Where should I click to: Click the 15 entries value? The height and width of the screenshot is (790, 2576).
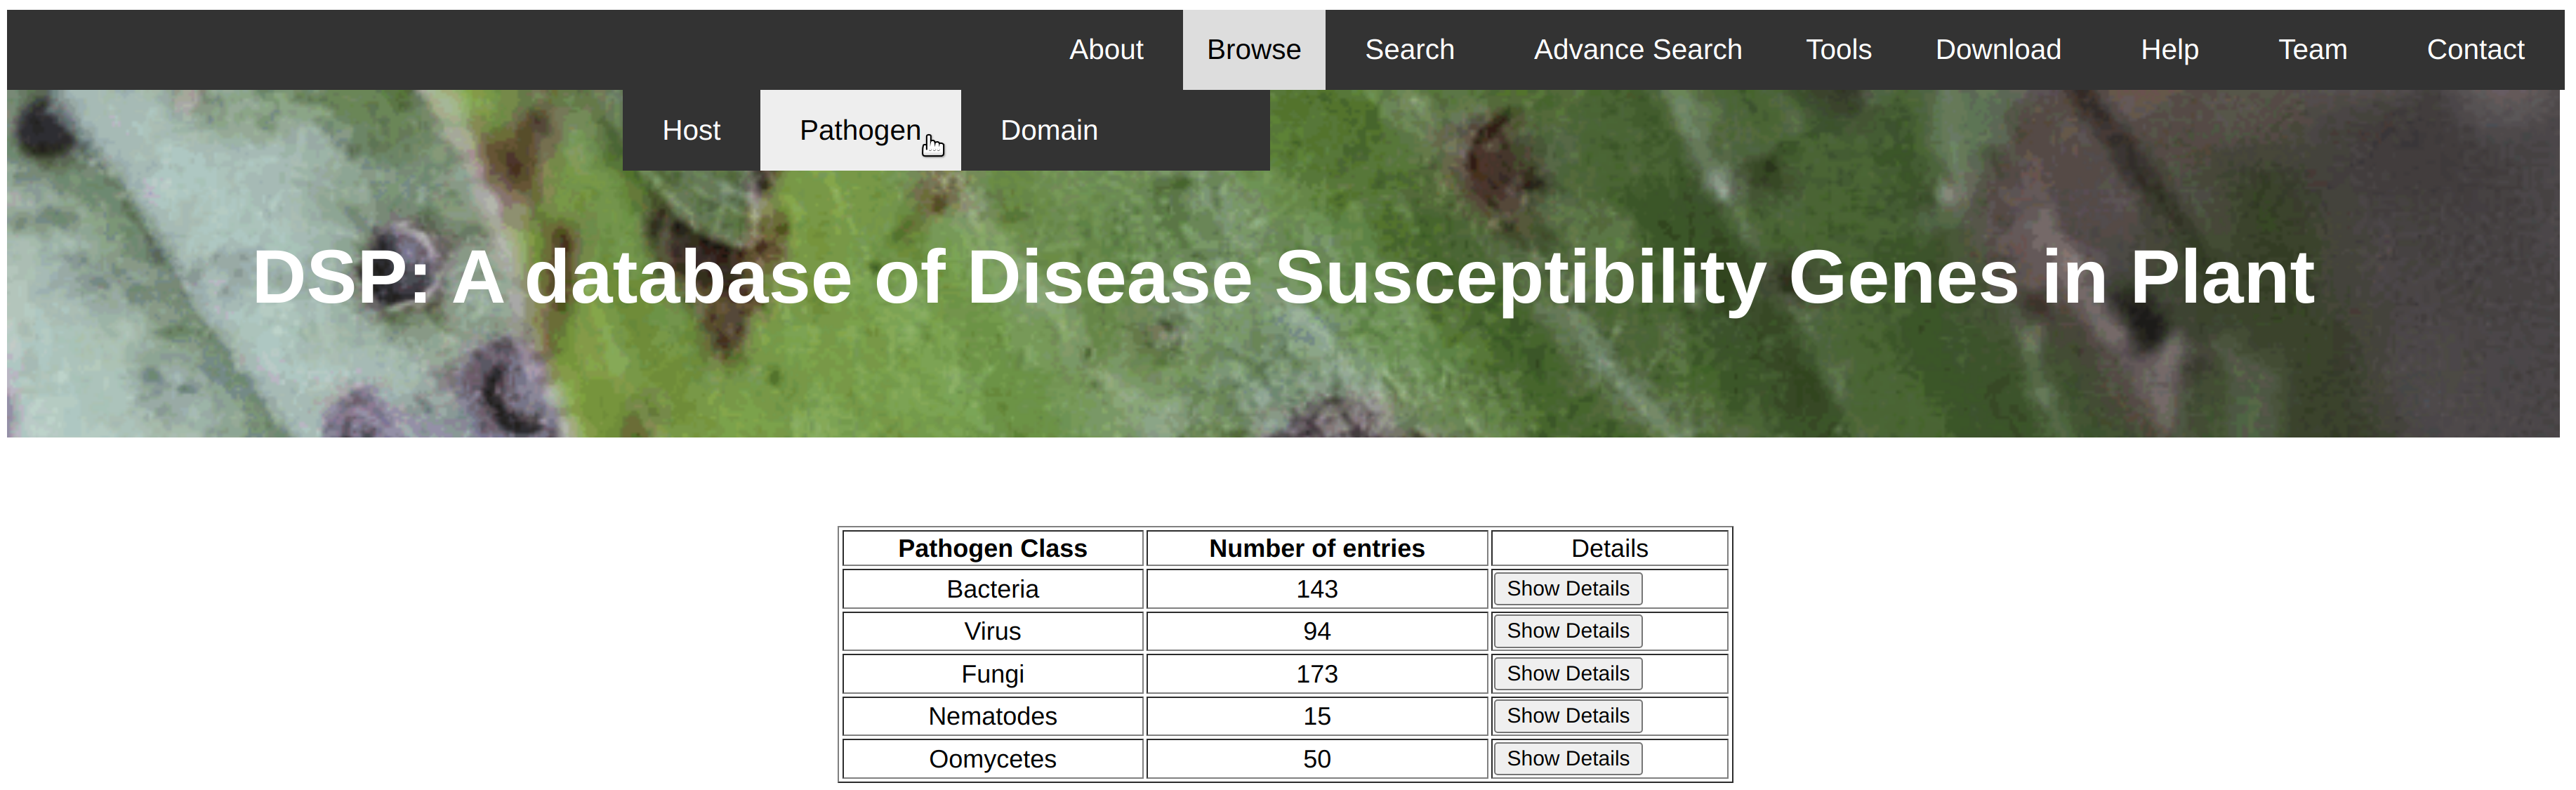[1316, 716]
